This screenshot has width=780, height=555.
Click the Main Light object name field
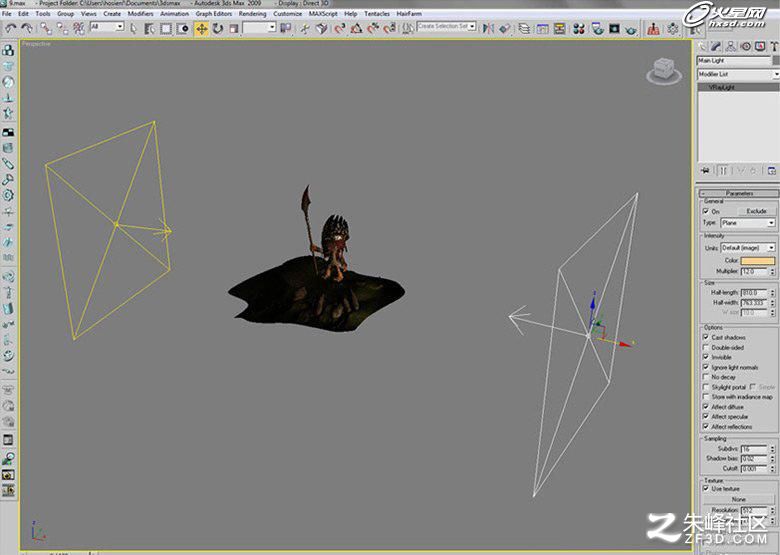[733, 61]
